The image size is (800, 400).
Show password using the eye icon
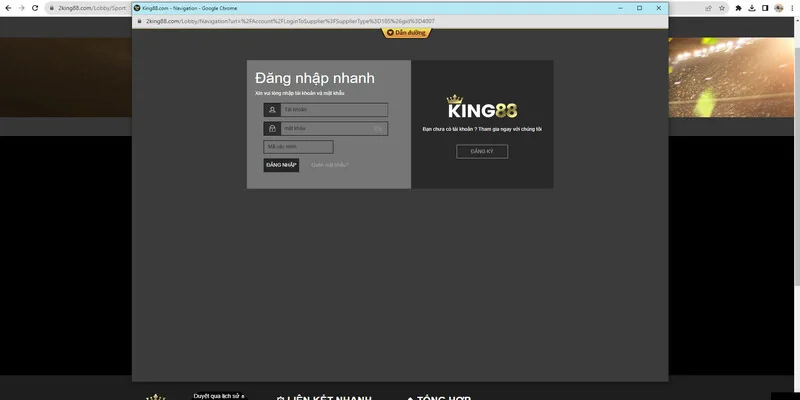(378, 129)
